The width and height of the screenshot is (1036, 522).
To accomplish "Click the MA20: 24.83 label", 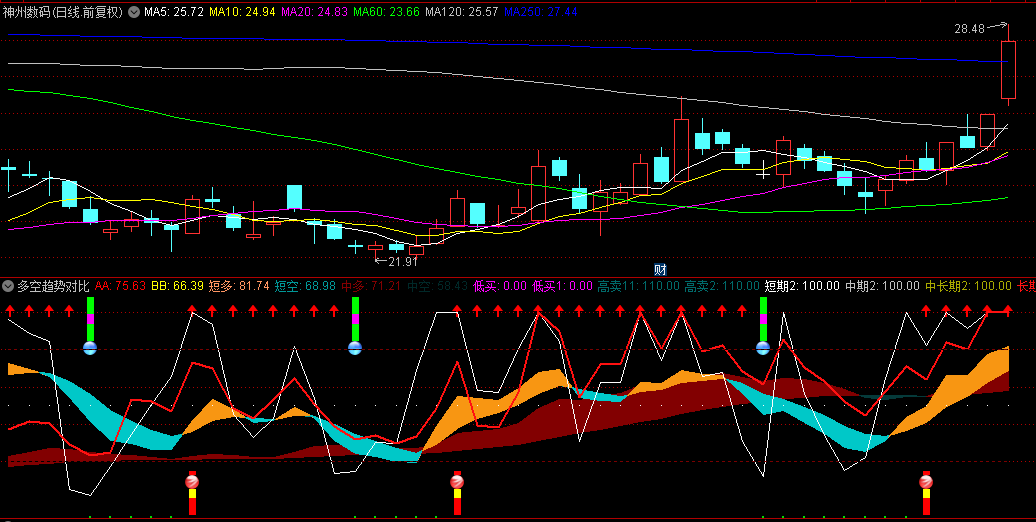I will point(314,12).
